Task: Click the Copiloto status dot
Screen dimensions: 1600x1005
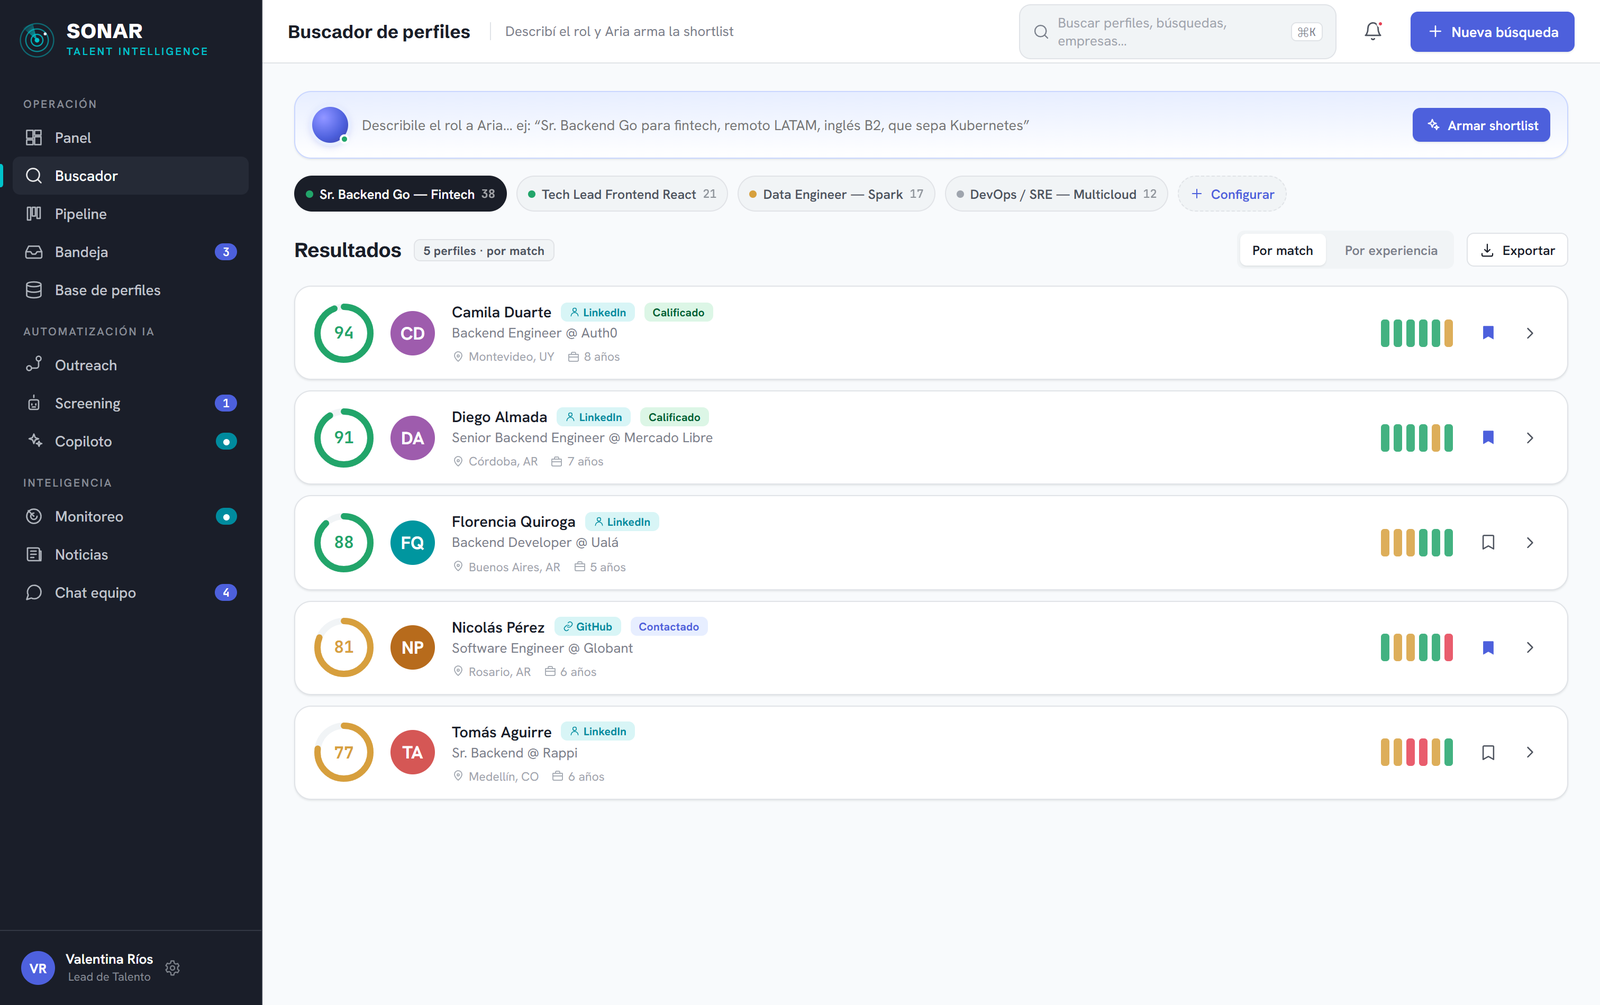Action: 226,441
